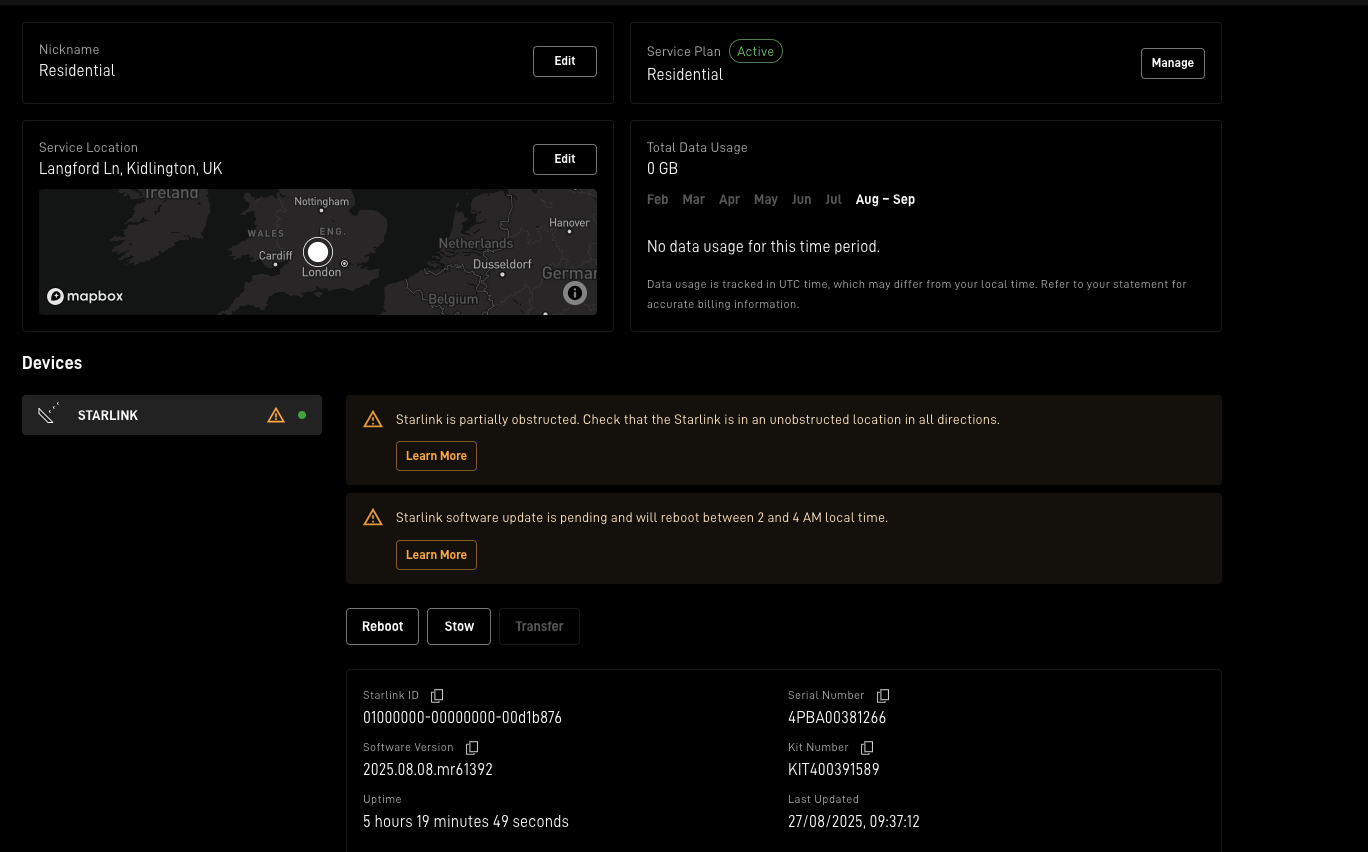Click the Mapbox logo on map
The width and height of the screenshot is (1368, 852).
(85, 296)
